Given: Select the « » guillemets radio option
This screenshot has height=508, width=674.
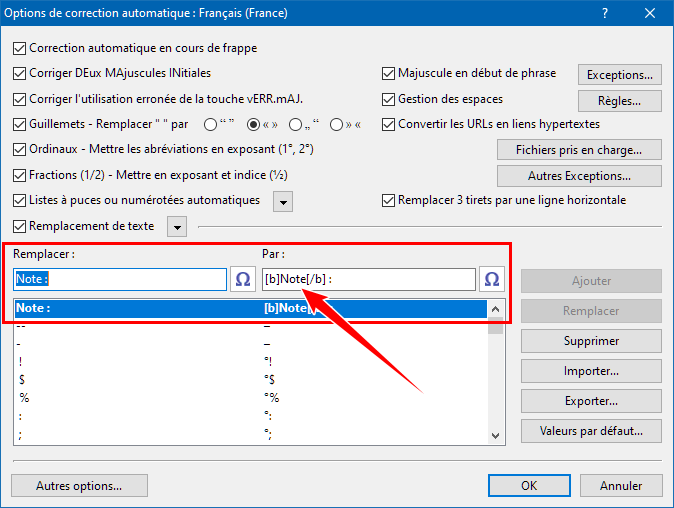Looking at the screenshot, I should (254, 125).
